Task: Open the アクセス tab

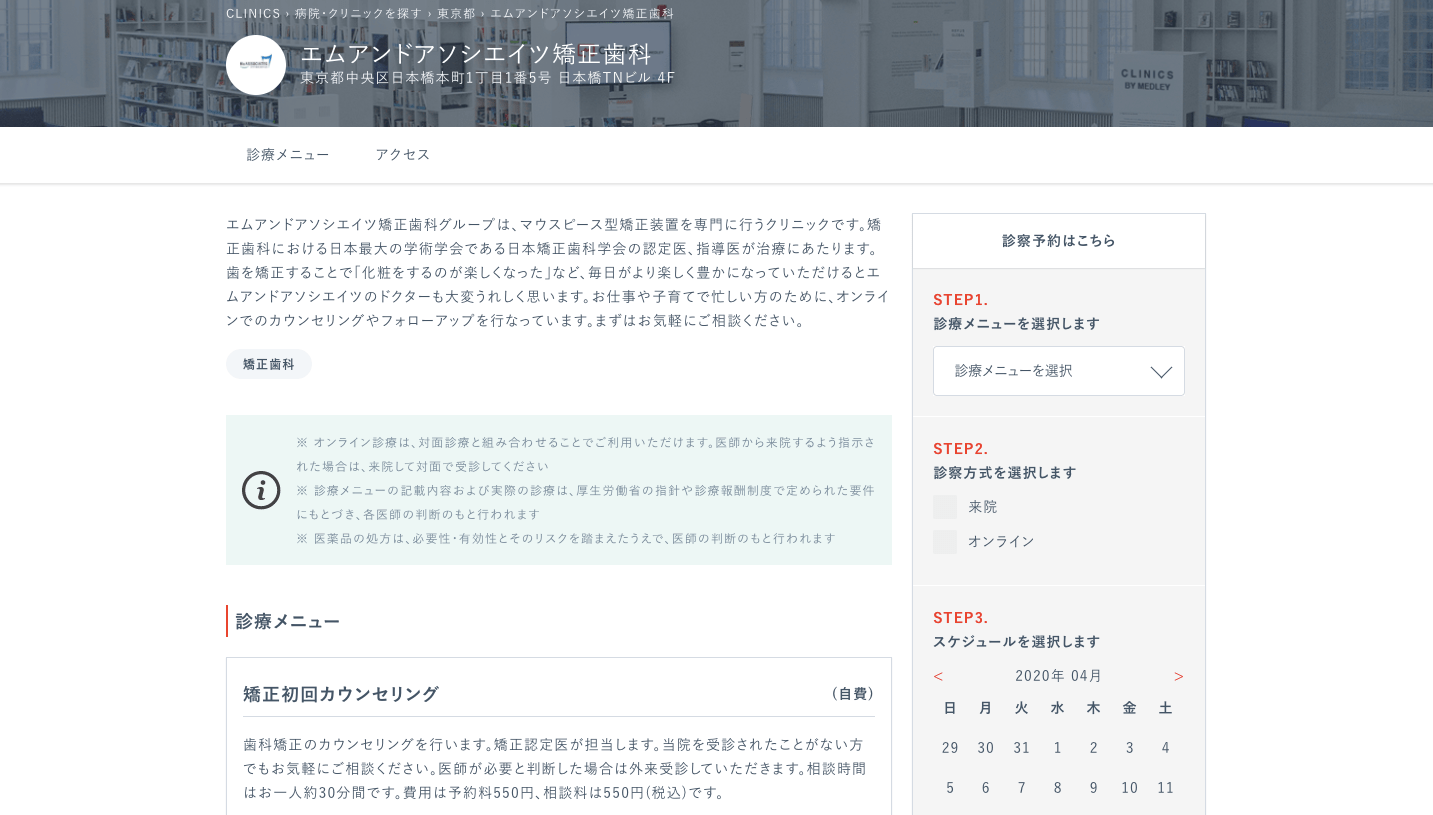Action: coord(403,154)
